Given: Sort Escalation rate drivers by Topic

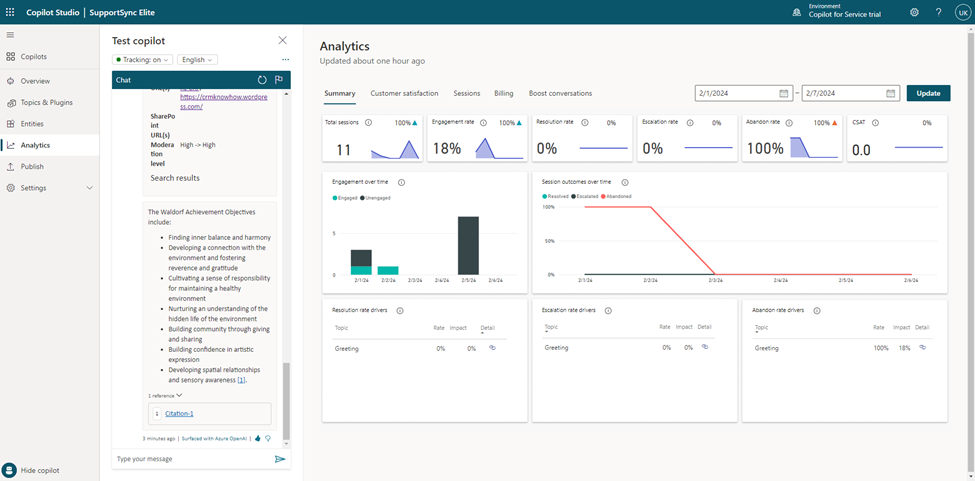Looking at the screenshot, I should point(552,329).
